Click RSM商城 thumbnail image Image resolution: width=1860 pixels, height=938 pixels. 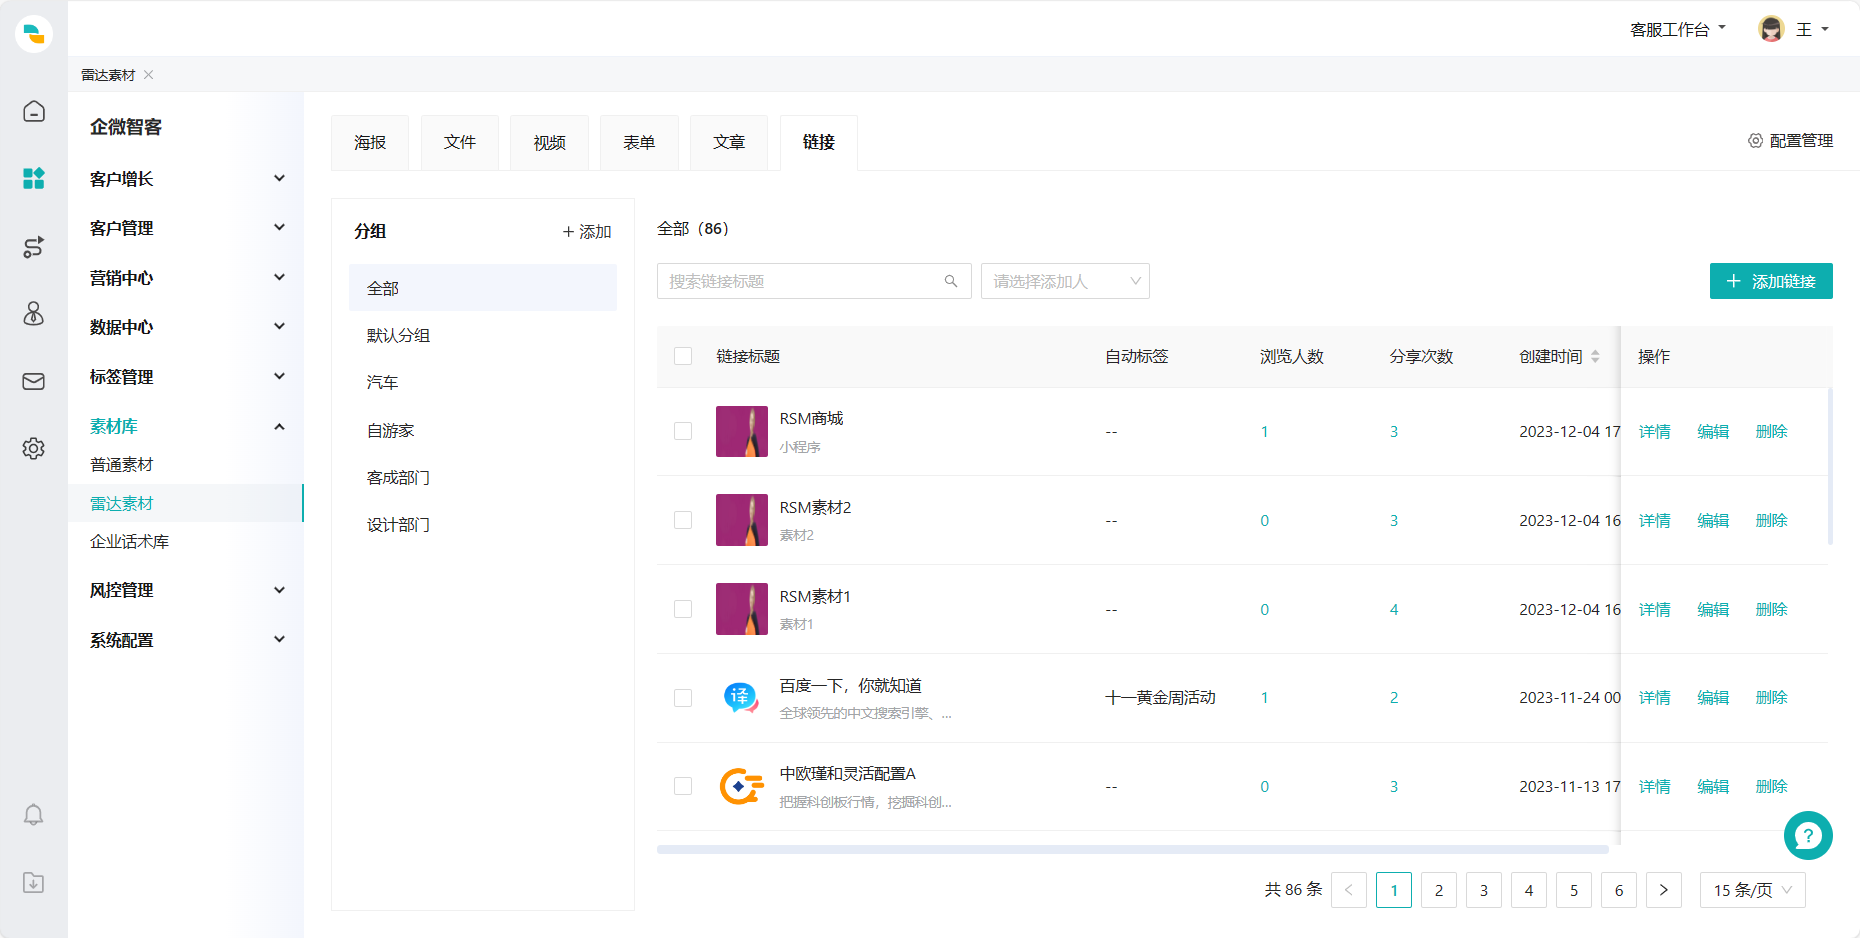[x=742, y=431]
